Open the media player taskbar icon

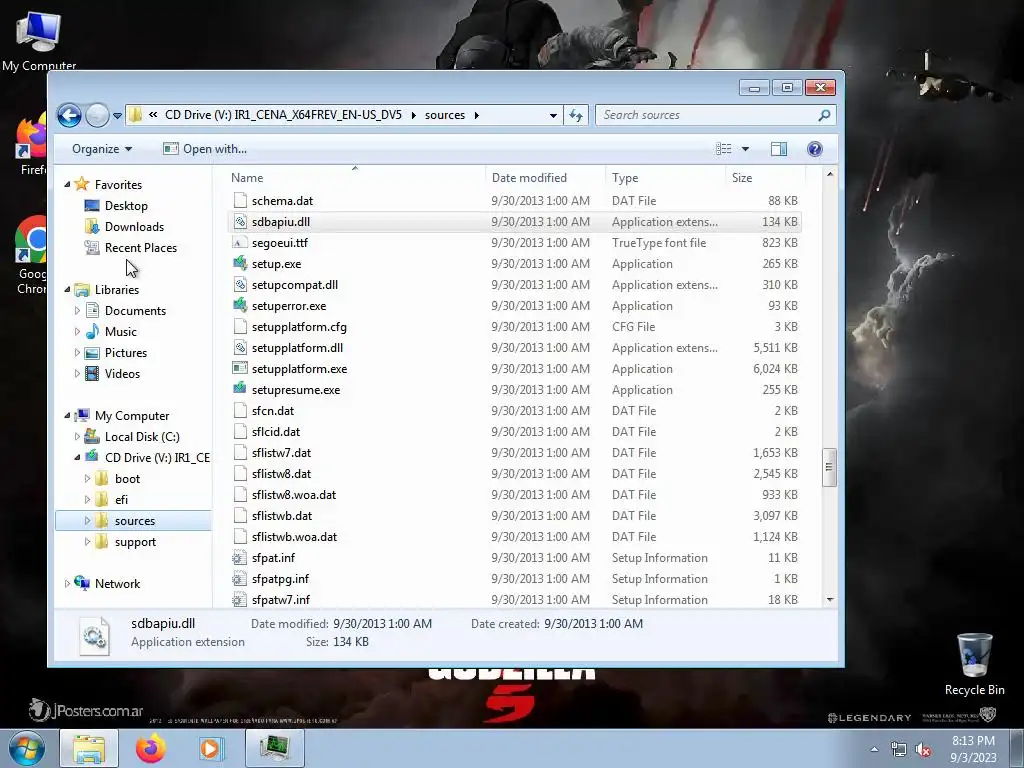(x=210, y=749)
